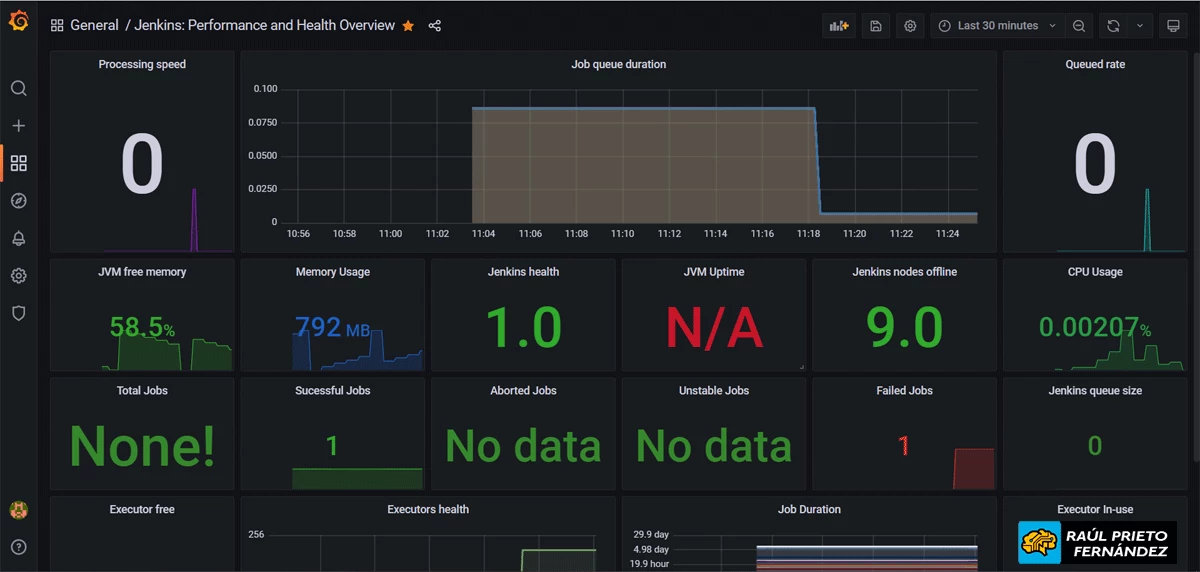1200x572 pixels.
Task: Expand the refresh interval dropdown
Action: point(1140,26)
